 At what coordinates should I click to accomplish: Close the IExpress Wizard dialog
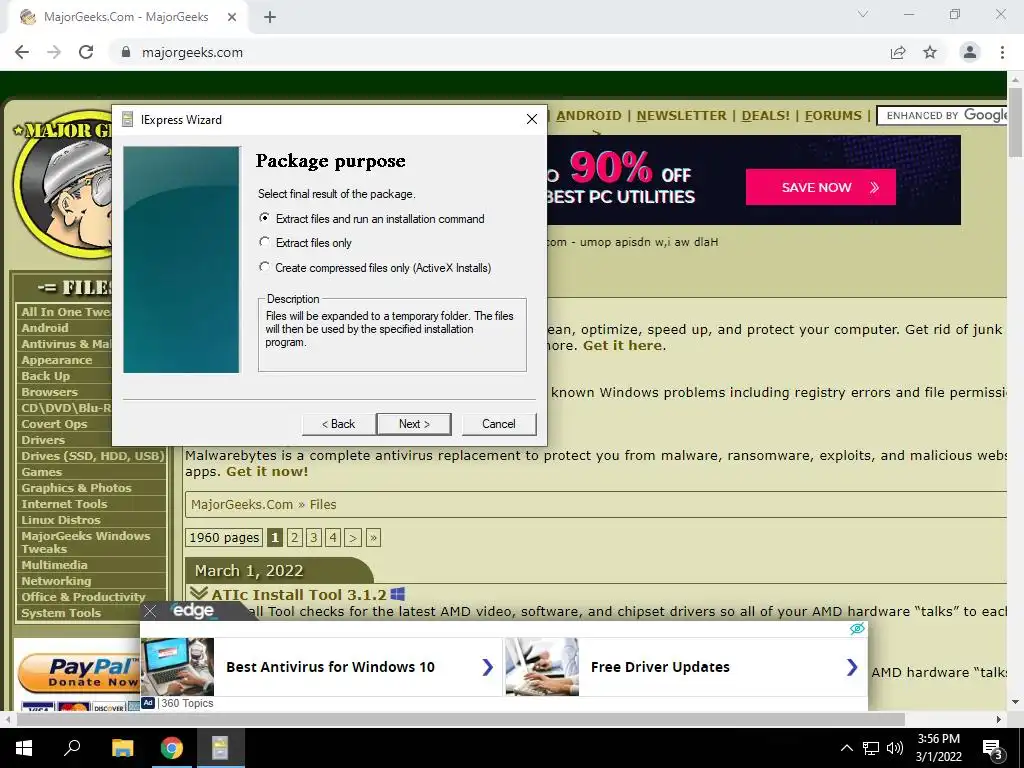(x=532, y=119)
